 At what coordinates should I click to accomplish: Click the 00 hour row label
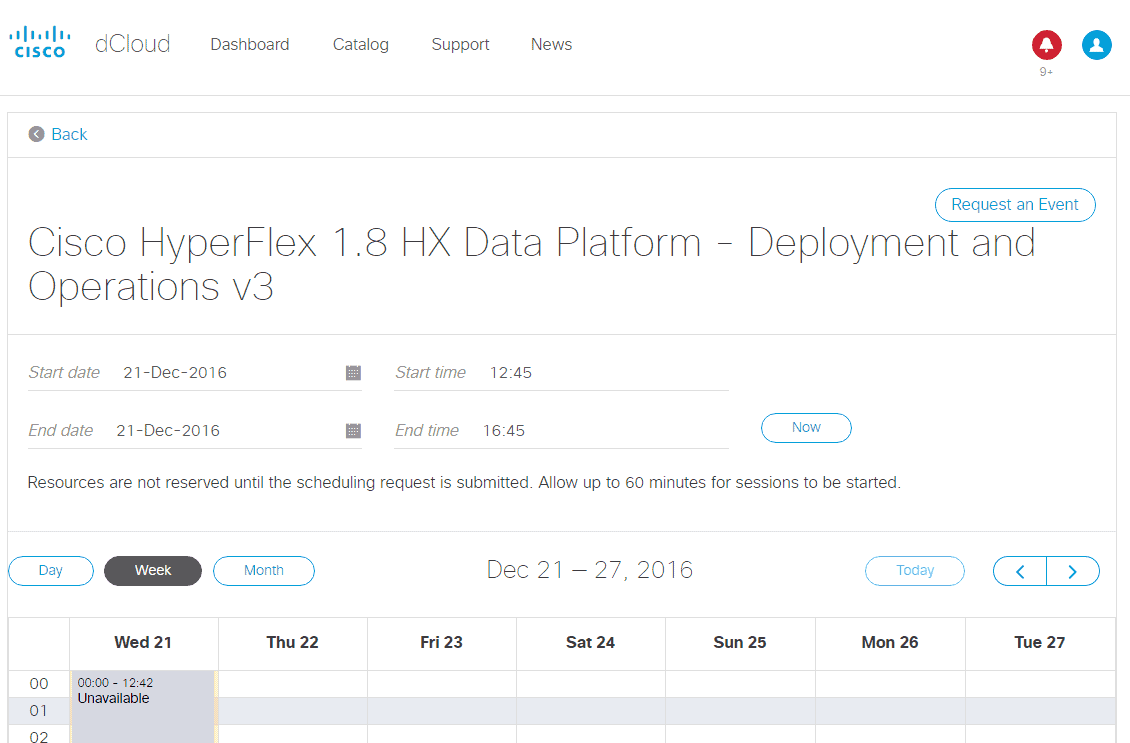point(39,684)
